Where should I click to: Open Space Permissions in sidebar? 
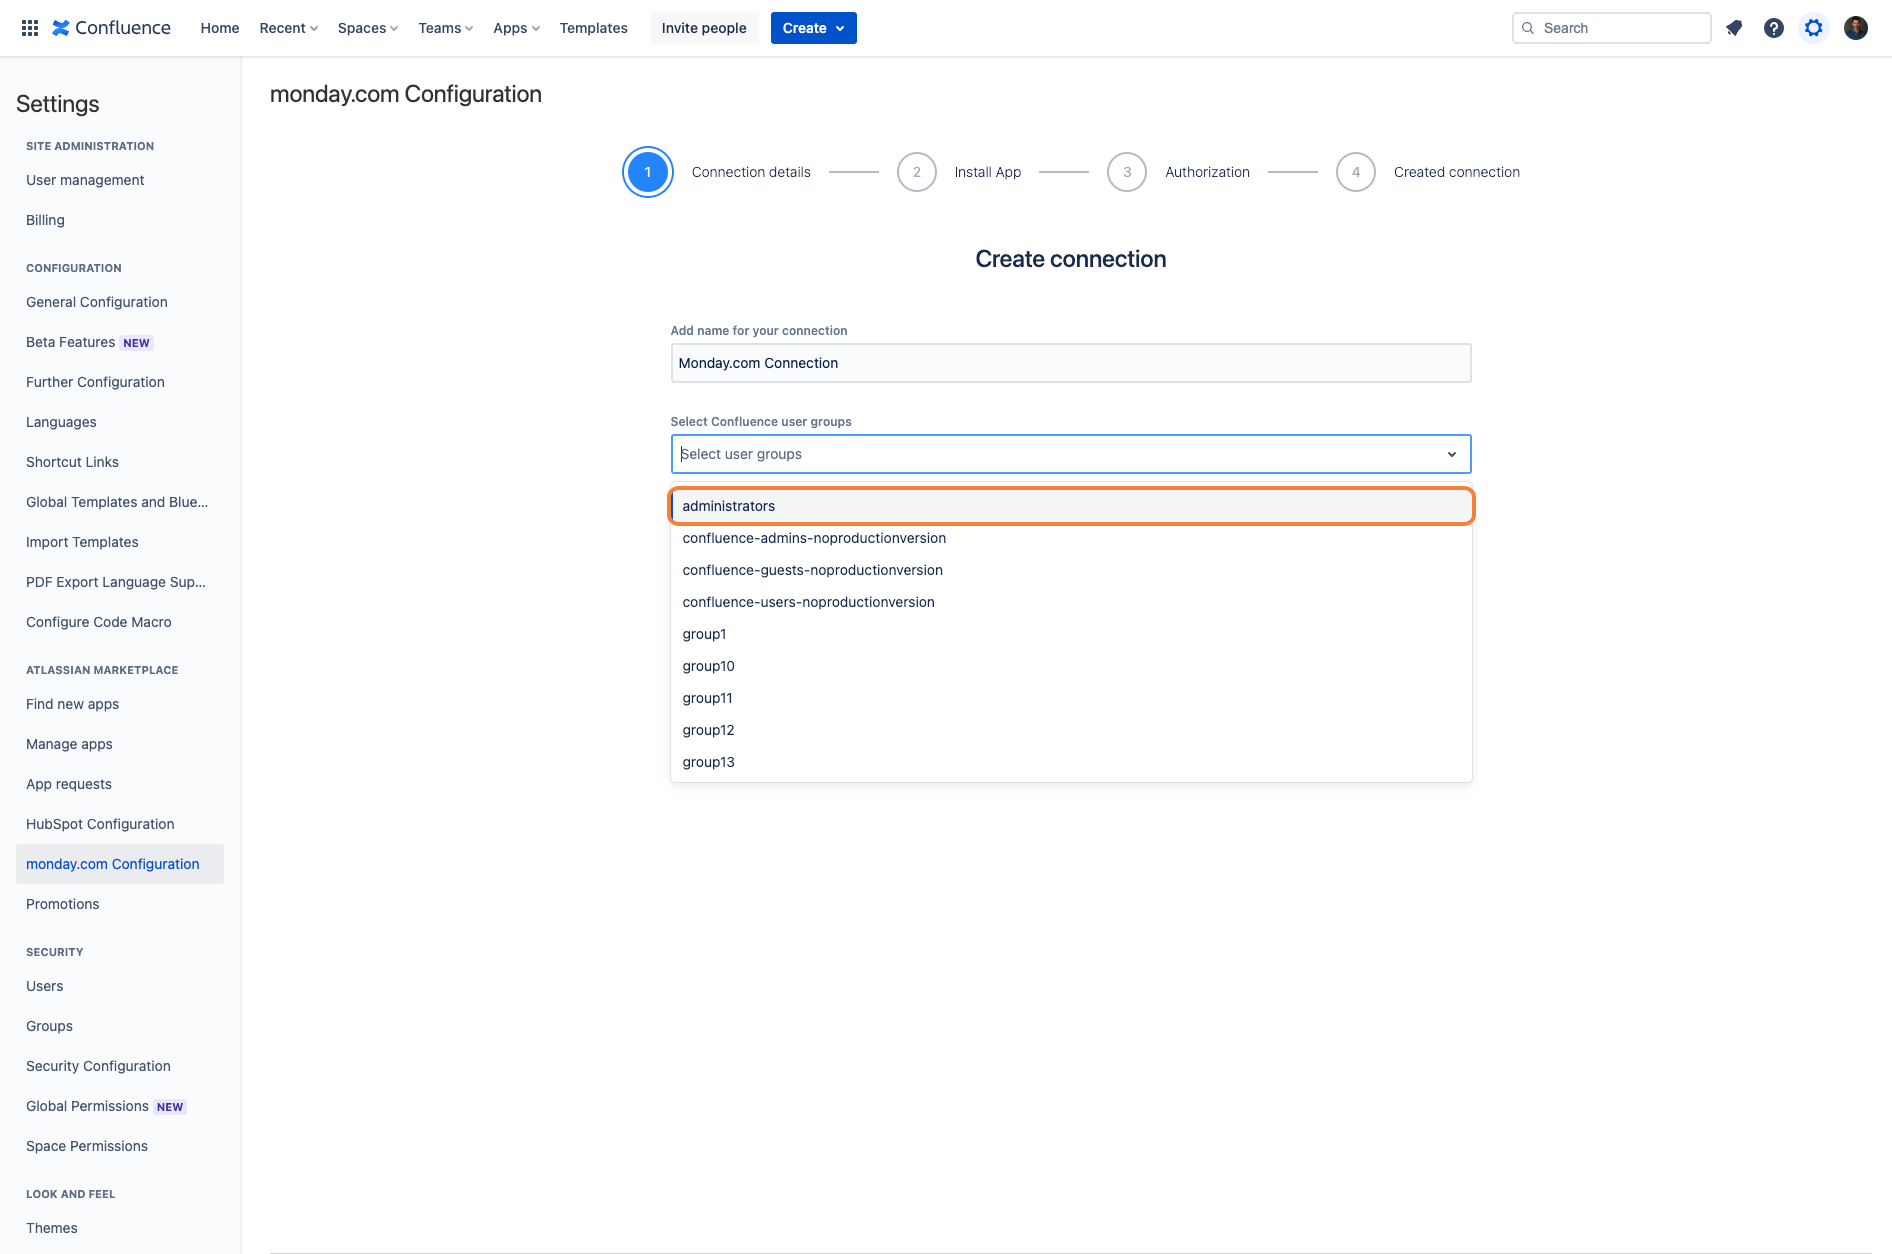coord(87,1146)
